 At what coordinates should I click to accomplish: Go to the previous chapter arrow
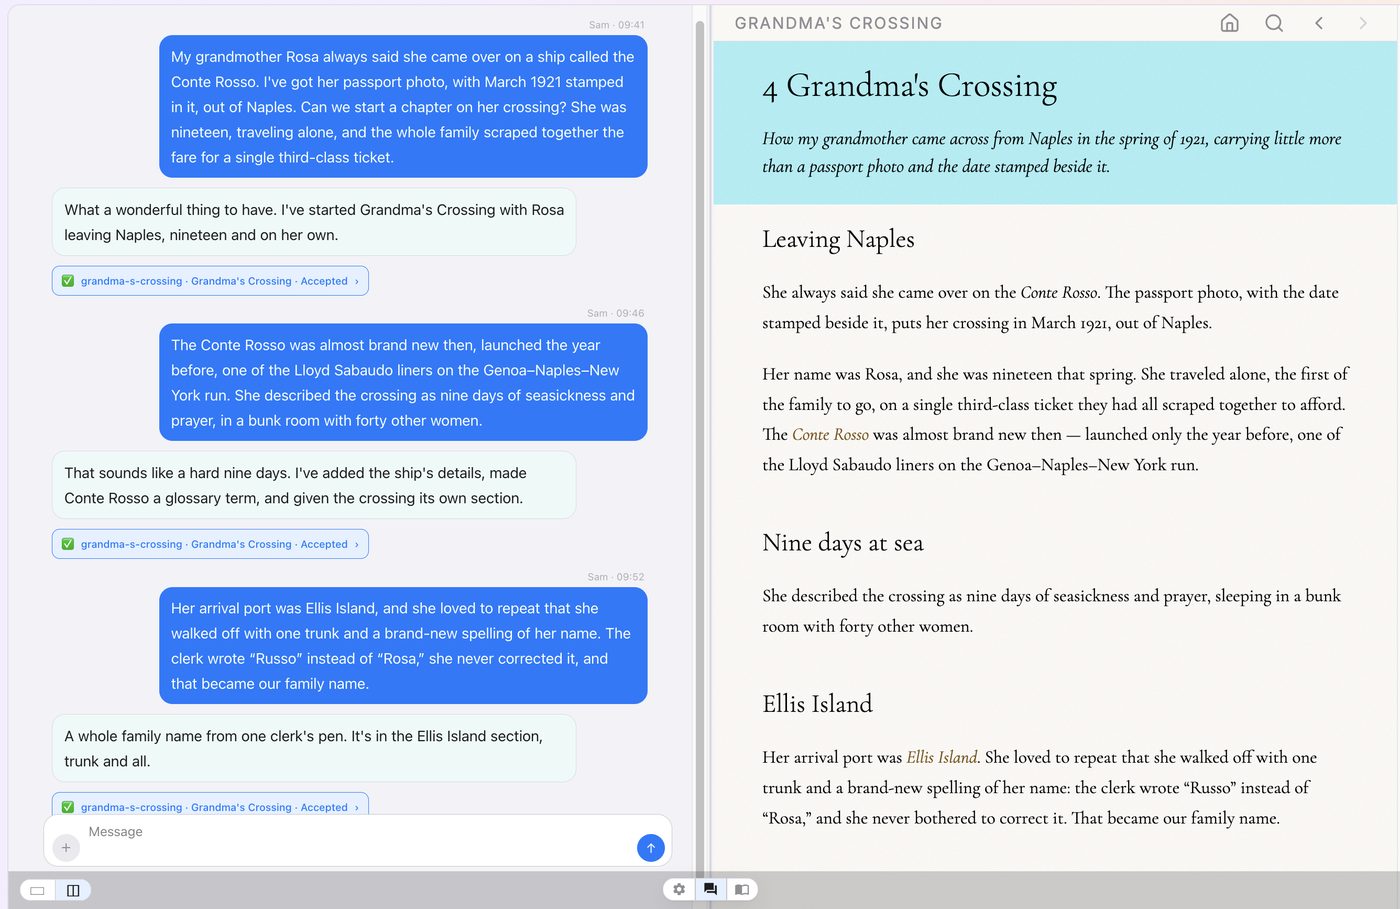[x=1319, y=23]
